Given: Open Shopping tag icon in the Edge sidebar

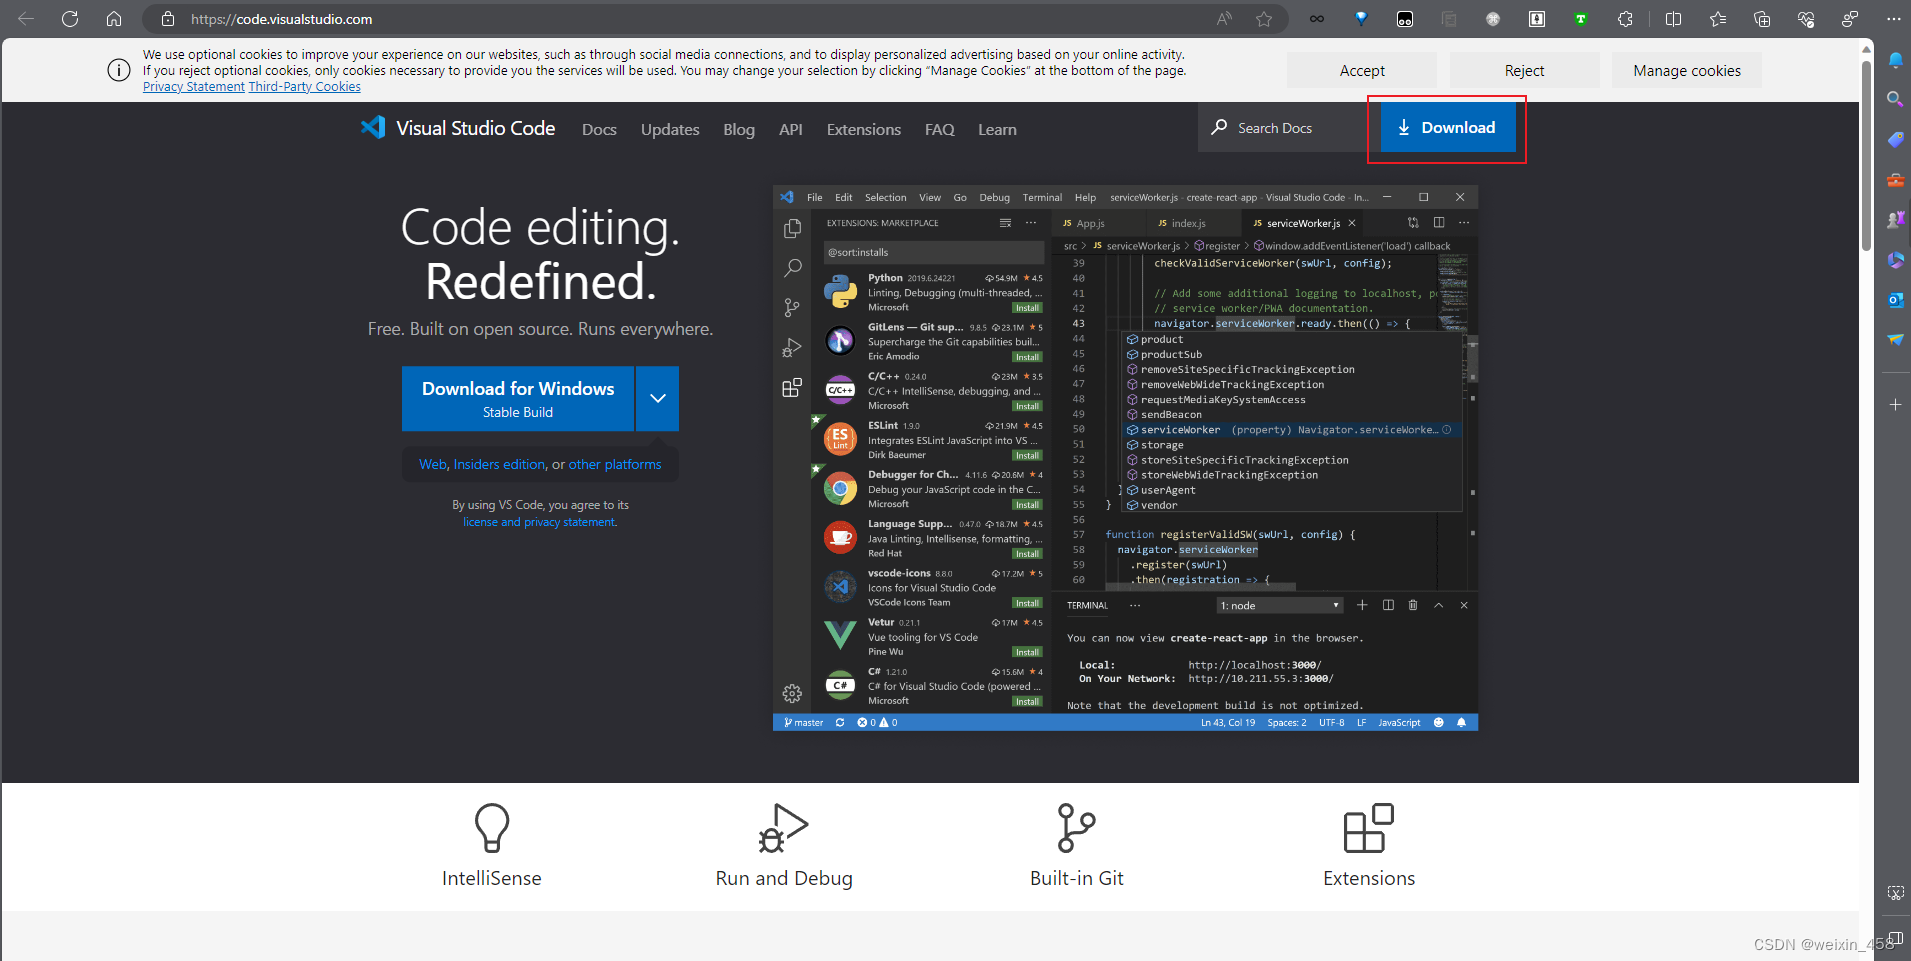Looking at the screenshot, I should tap(1895, 140).
